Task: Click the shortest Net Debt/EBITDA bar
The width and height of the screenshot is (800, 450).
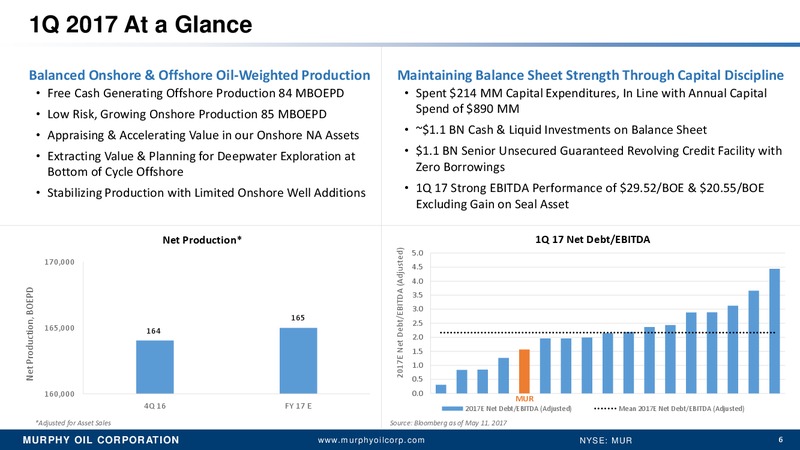Action: point(441,389)
